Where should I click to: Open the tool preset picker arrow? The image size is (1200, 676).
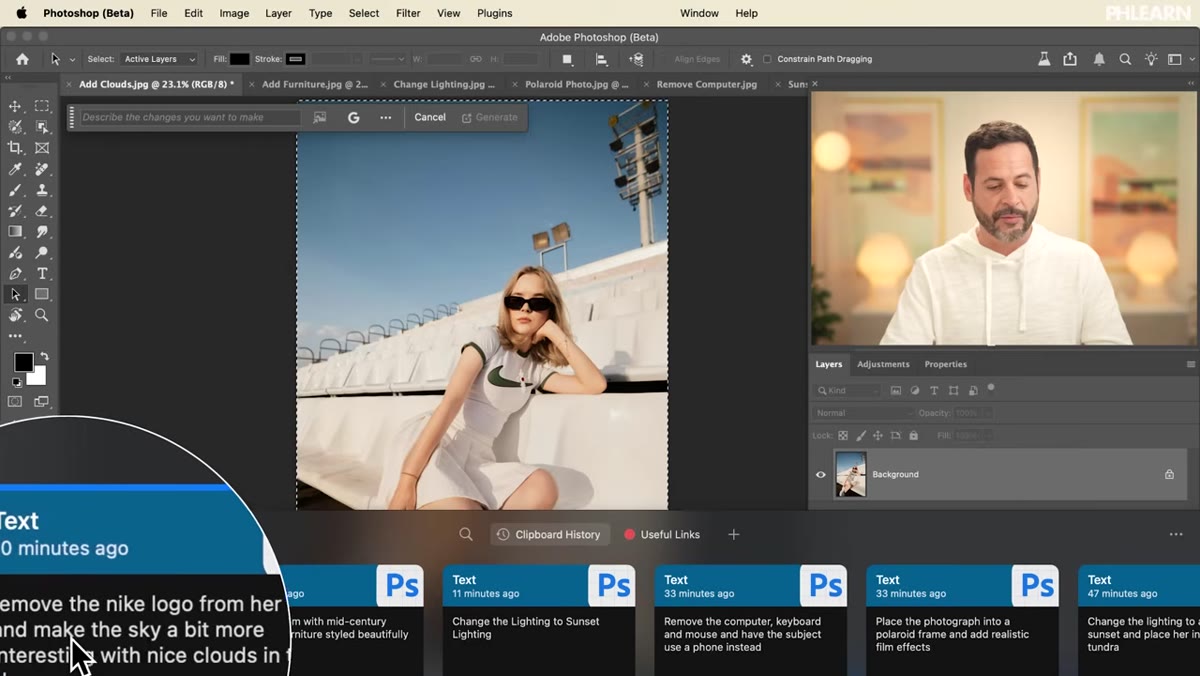pyautogui.click(x=72, y=60)
